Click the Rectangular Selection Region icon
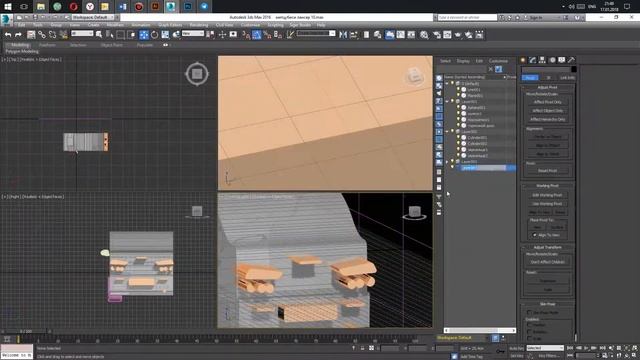The height and width of the screenshot is (360, 640). pos(120,35)
